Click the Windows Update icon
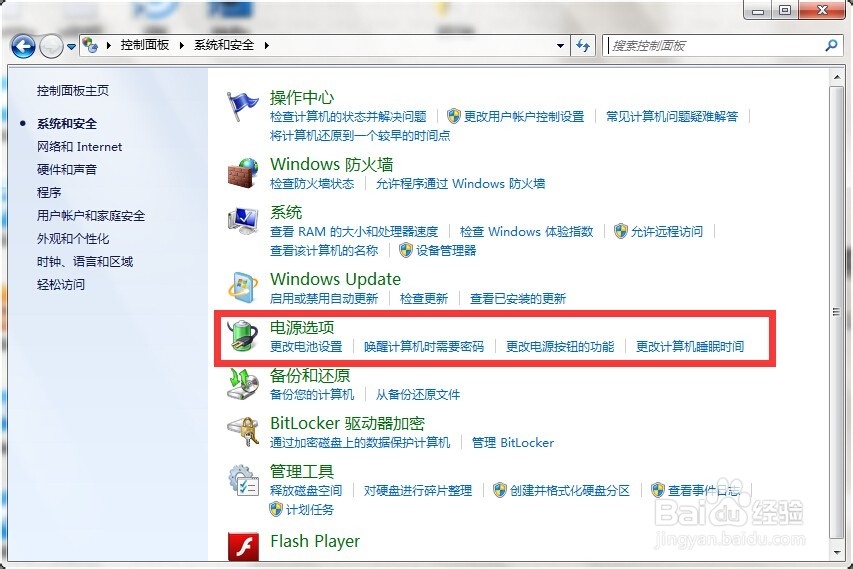Image resolution: width=853 pixels, height=569 pixels. pos(243,288)
